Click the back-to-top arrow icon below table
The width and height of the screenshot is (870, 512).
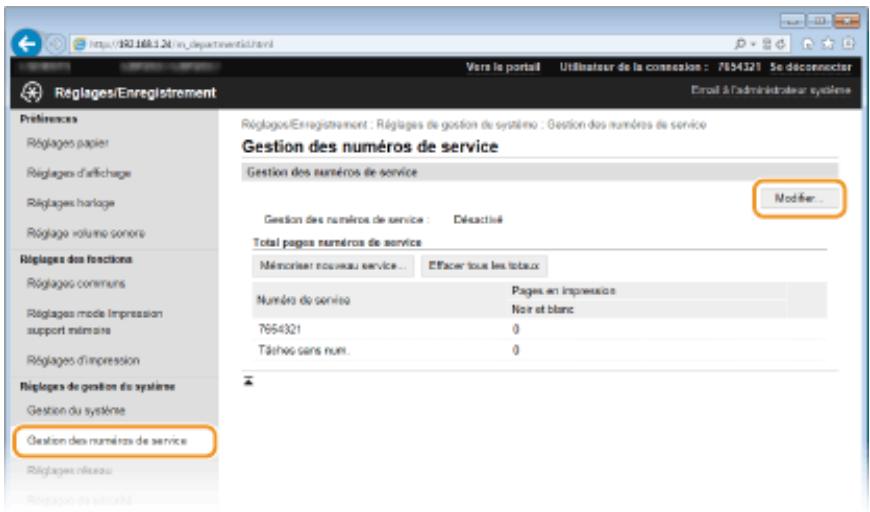click(x=249, y=381)
